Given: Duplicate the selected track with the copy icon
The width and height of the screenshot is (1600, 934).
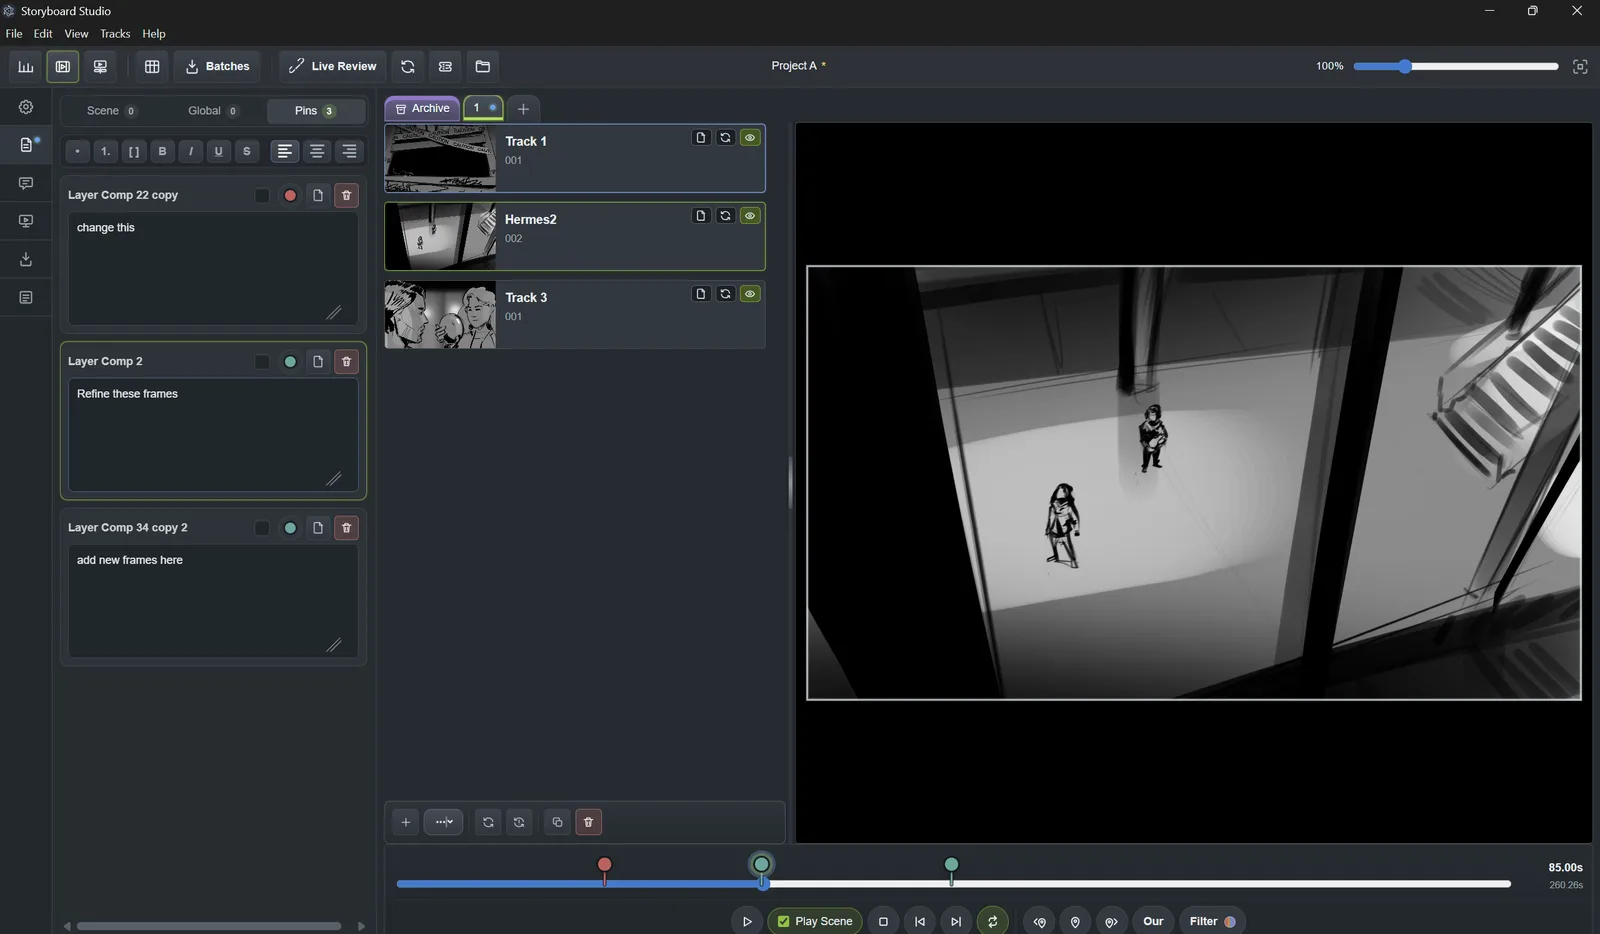Looking at the screenshot, I should 557,822.
